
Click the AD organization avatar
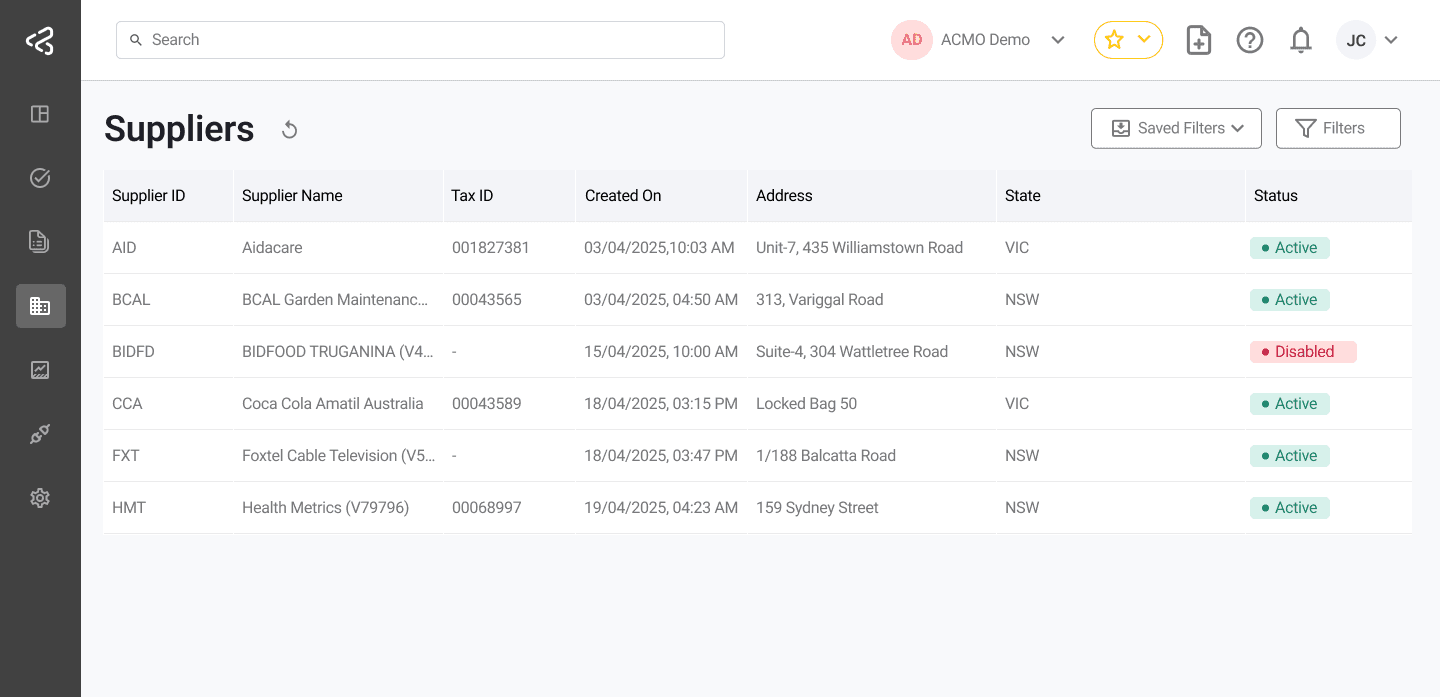click(x=912, y=40)
